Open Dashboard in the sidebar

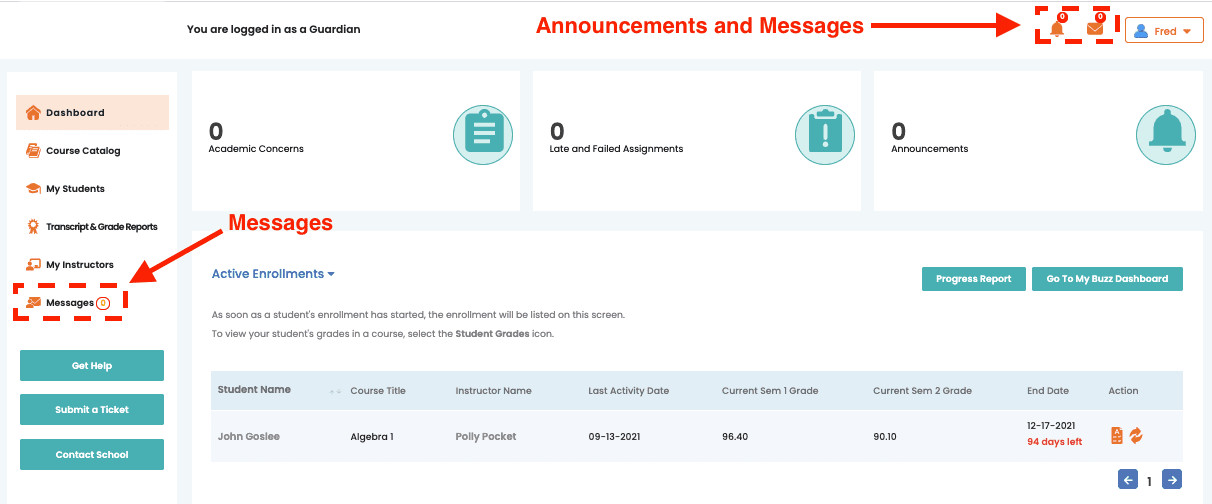[92, 113]
